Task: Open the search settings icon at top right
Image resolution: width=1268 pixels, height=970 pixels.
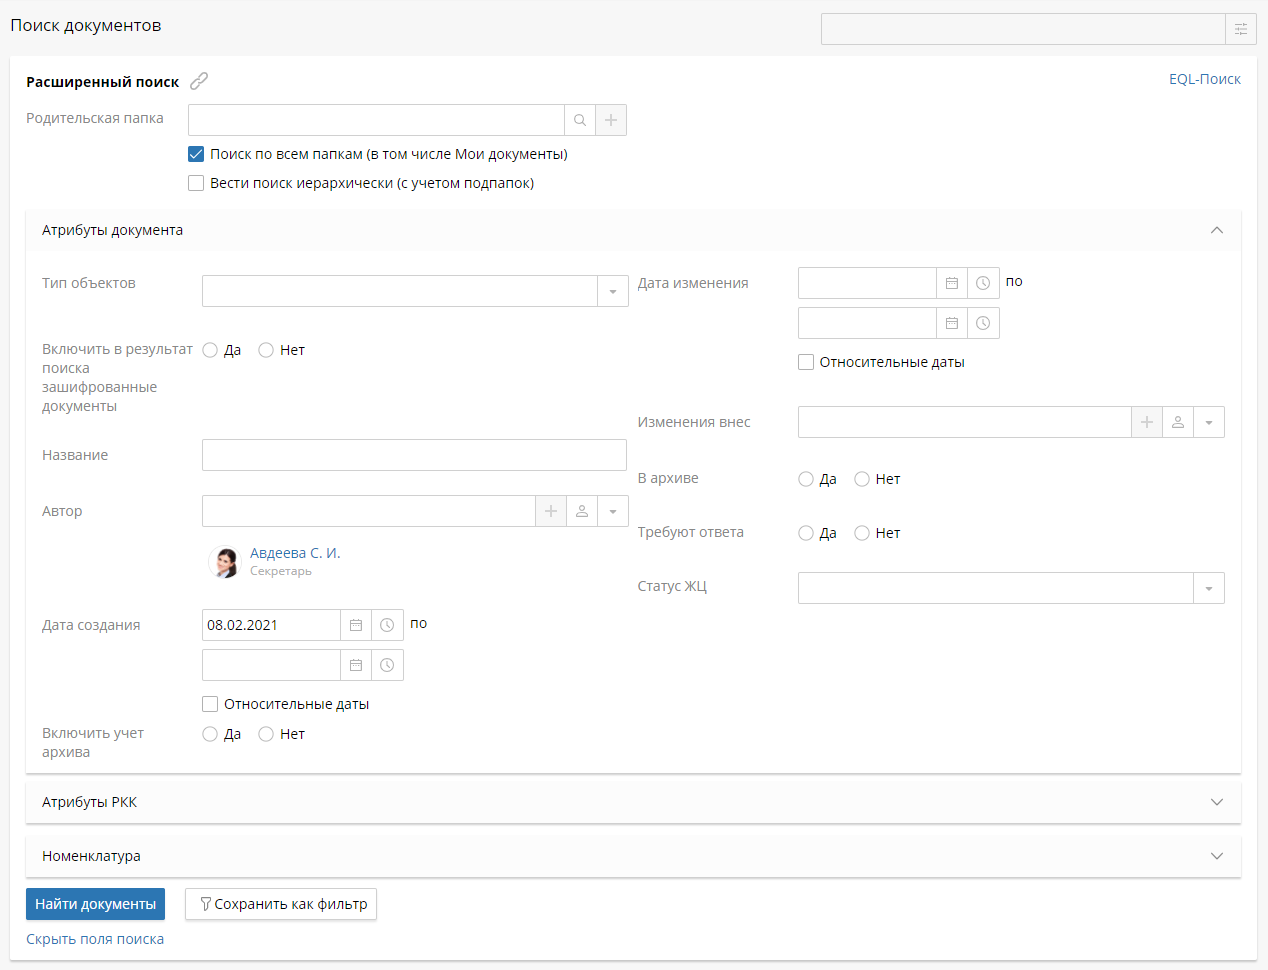Action: coord(1240,29)
